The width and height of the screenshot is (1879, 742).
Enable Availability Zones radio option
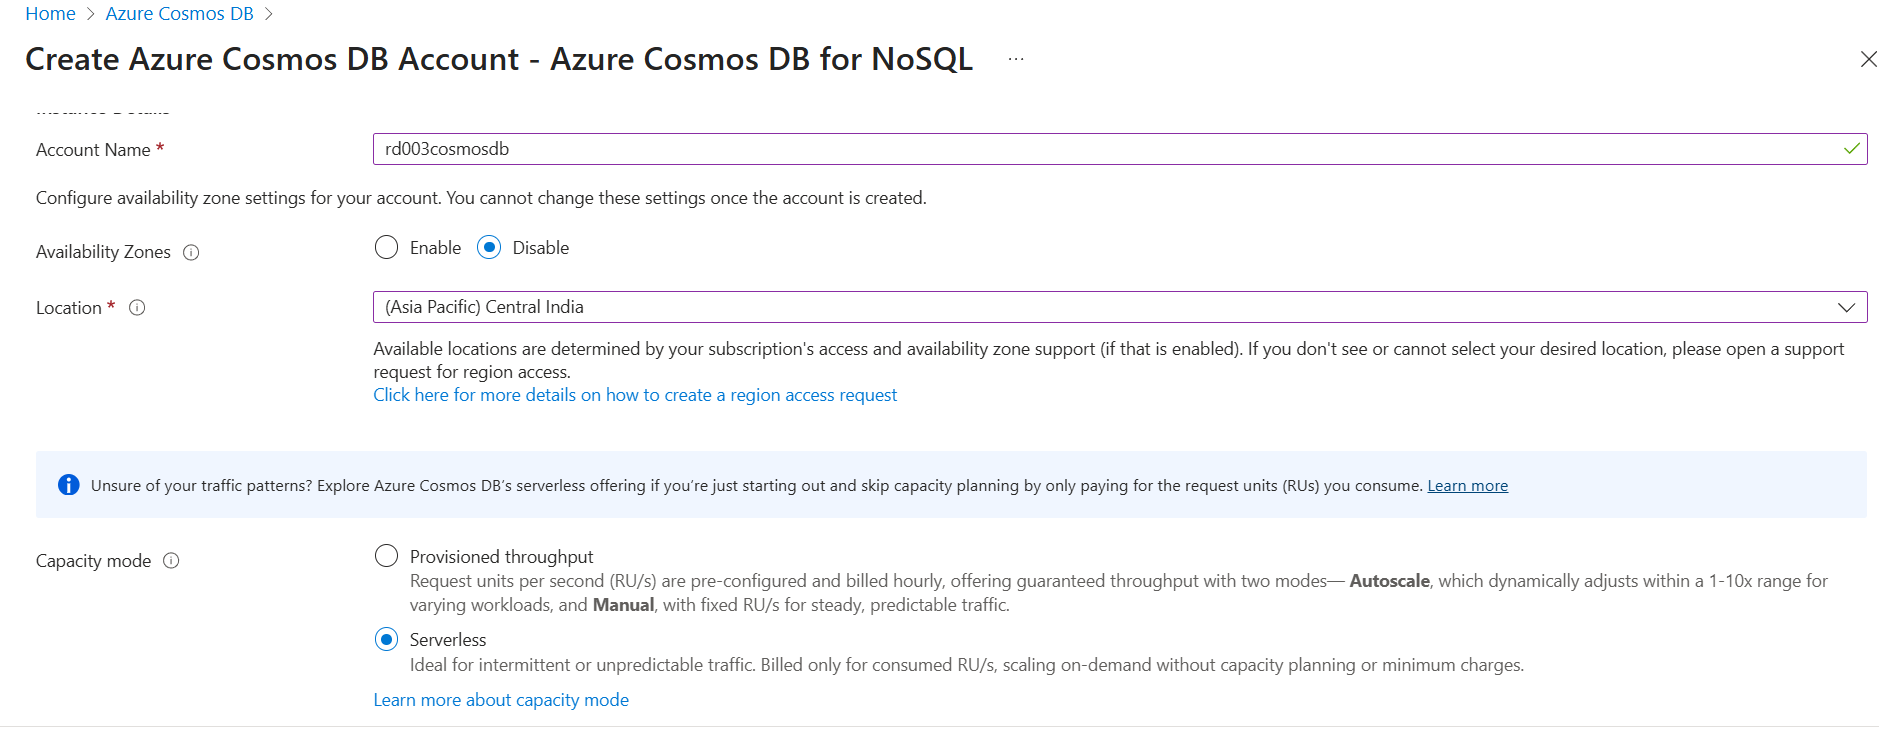pos(387,248)
